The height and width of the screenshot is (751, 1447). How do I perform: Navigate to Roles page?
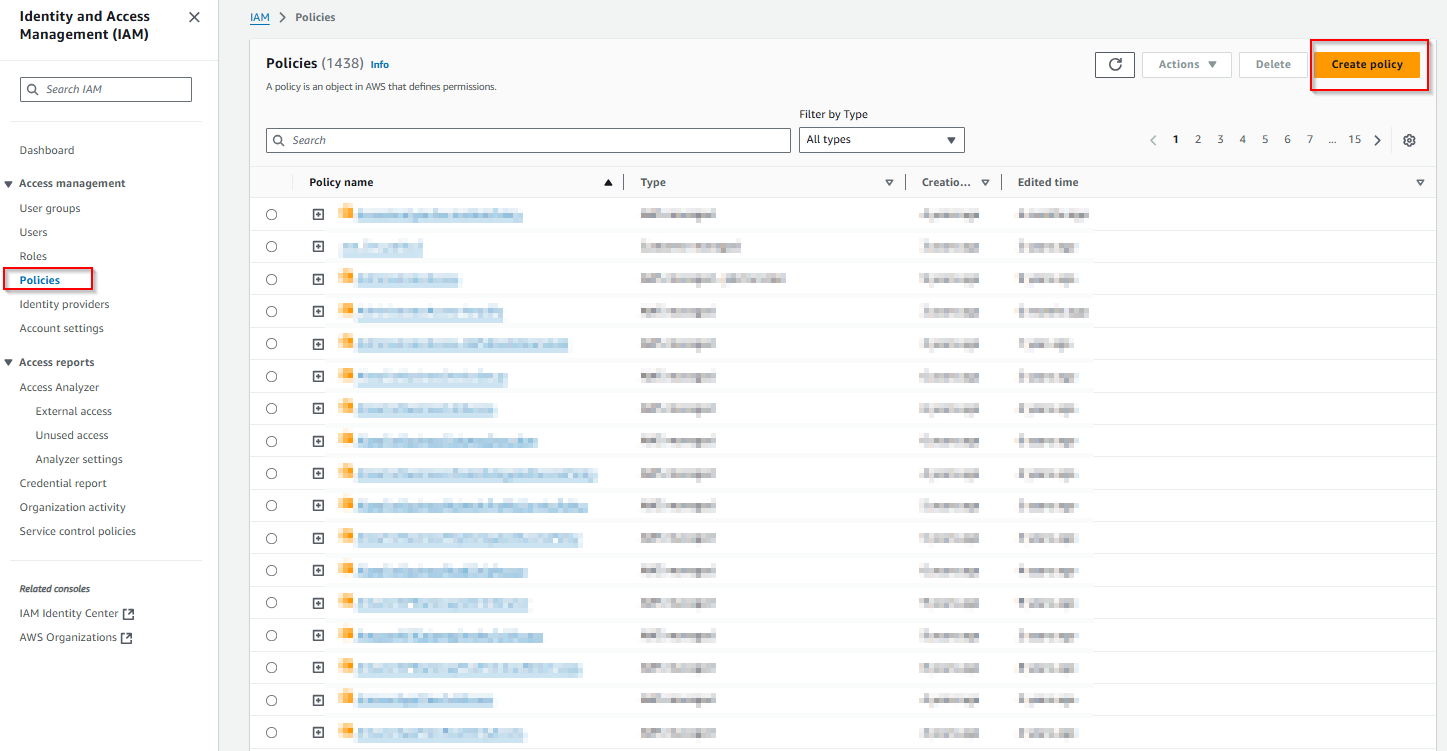(x=33, y=256)
